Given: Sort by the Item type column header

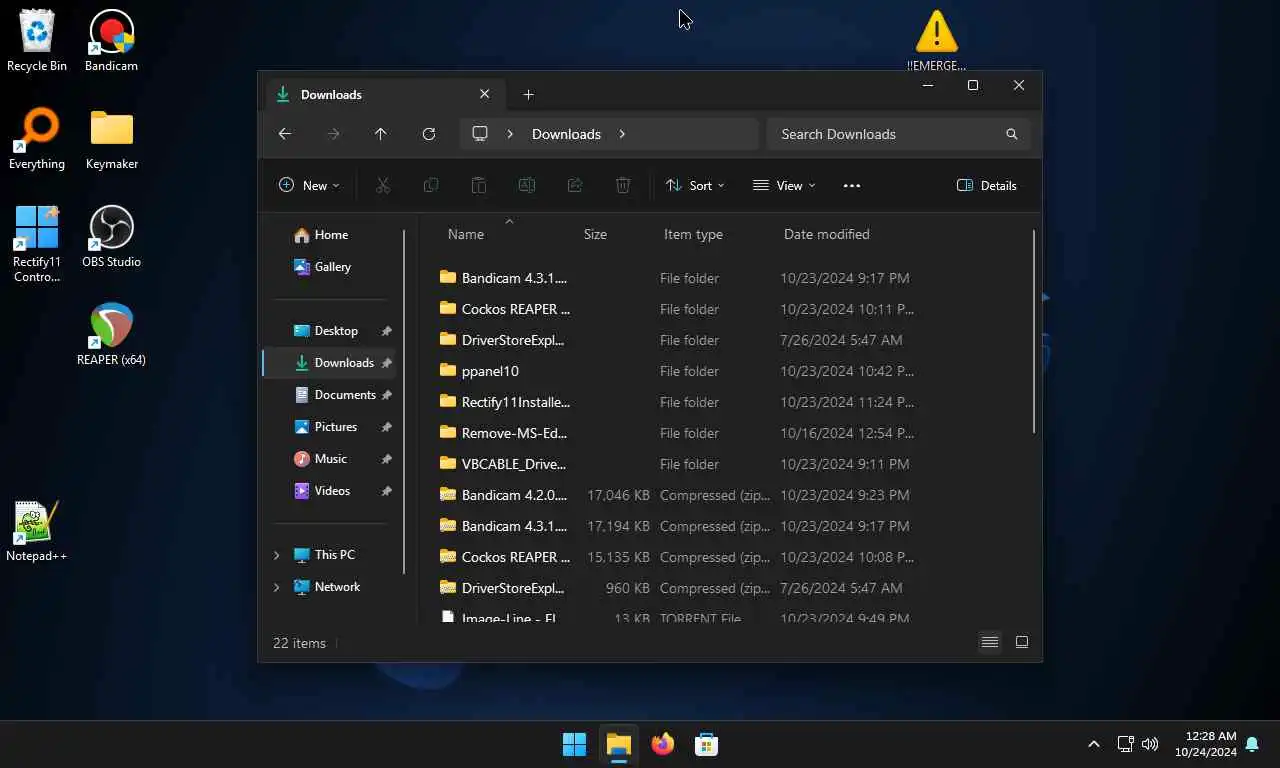Looking at the screenshot, I should tap(693, 234).
